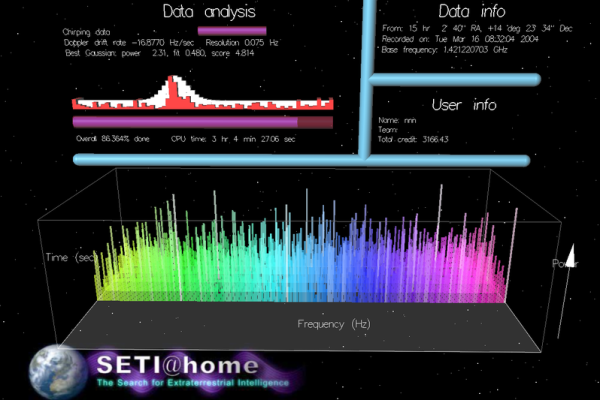Click The Search for Extraterrestrial Intelligence tagline
This screenshot has width=600, height=400.
tap(193, 382)
